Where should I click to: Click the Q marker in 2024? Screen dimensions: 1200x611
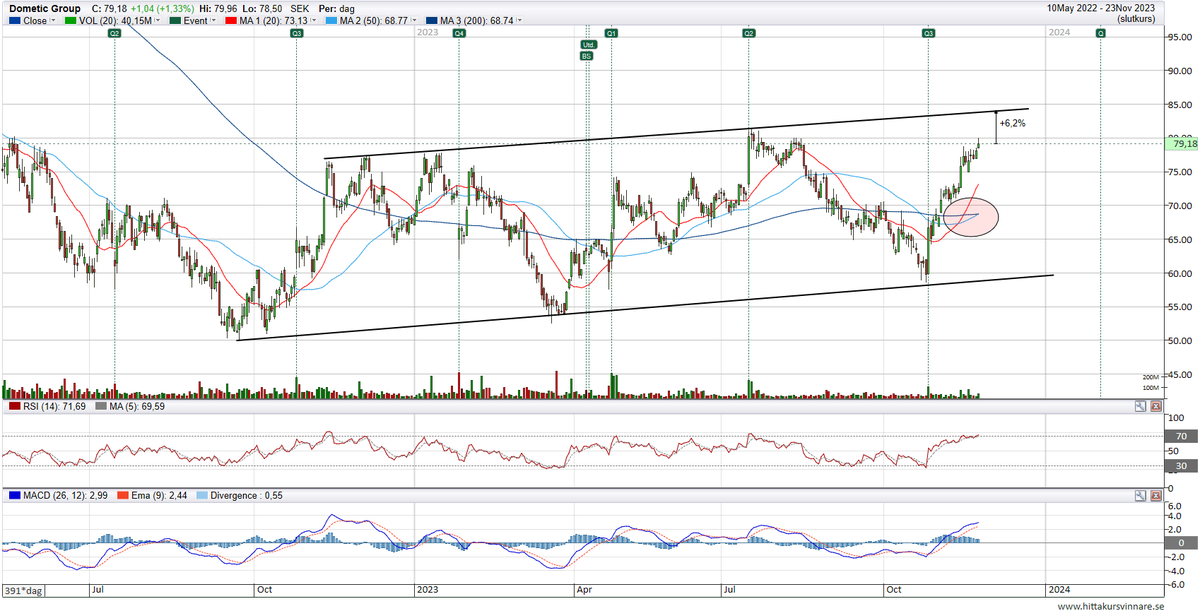1100,33
